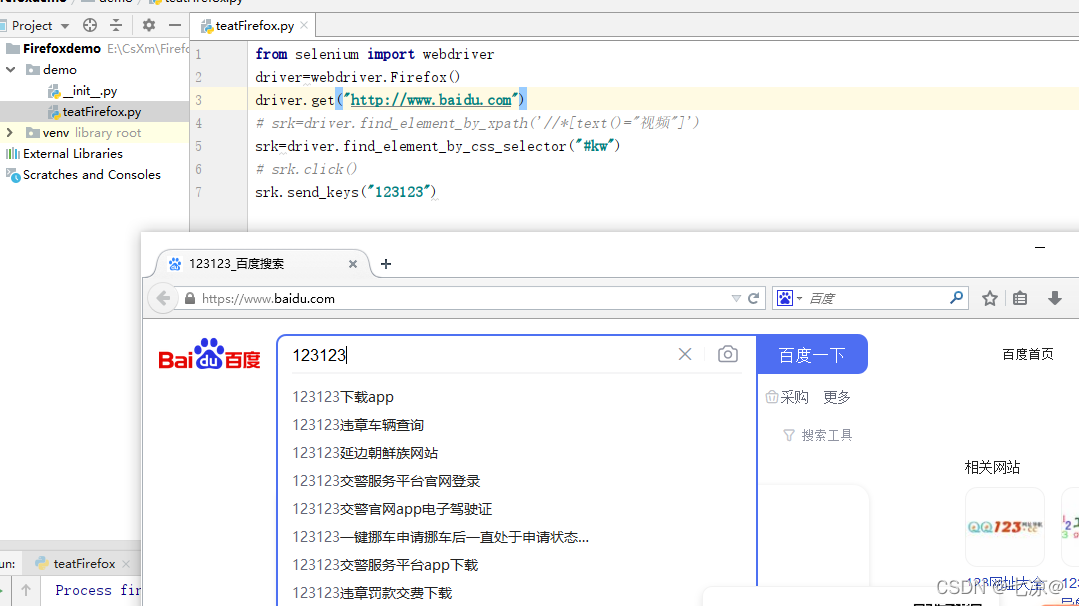
Task: Open the Project view dropdown
Action: 65,26
